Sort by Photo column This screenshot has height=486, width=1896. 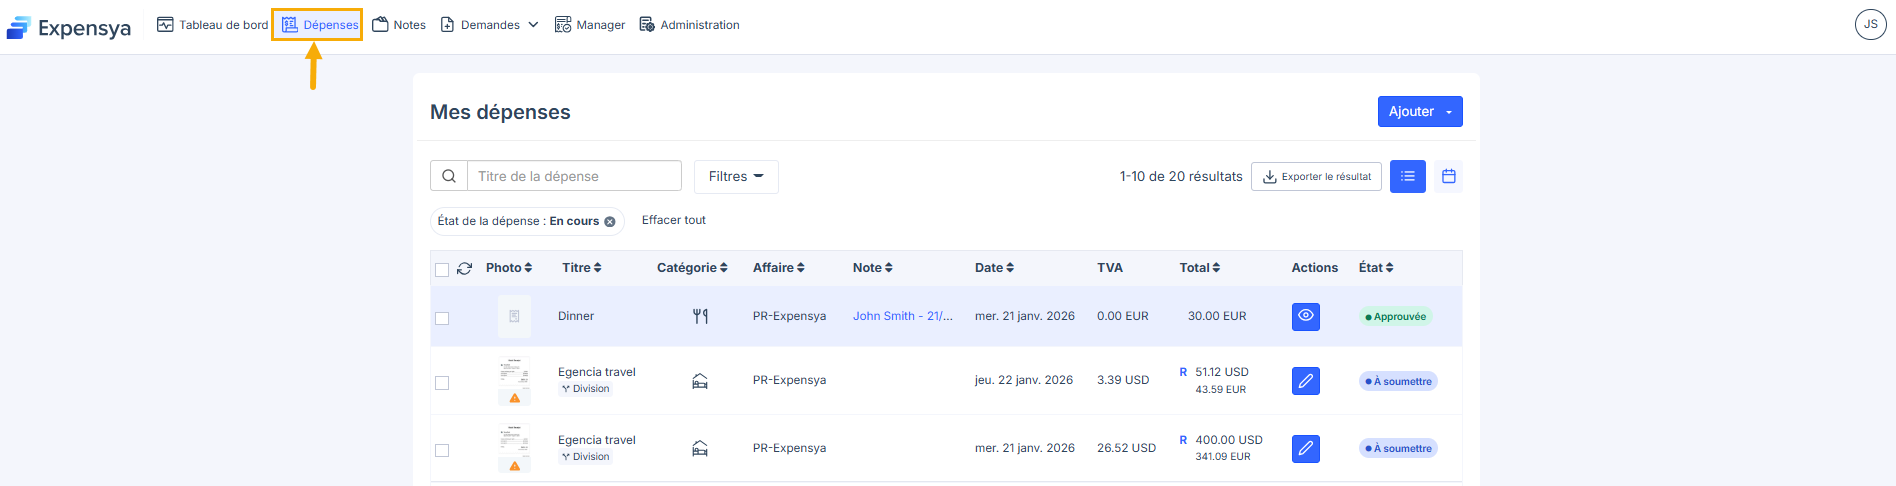pos(509,268)
